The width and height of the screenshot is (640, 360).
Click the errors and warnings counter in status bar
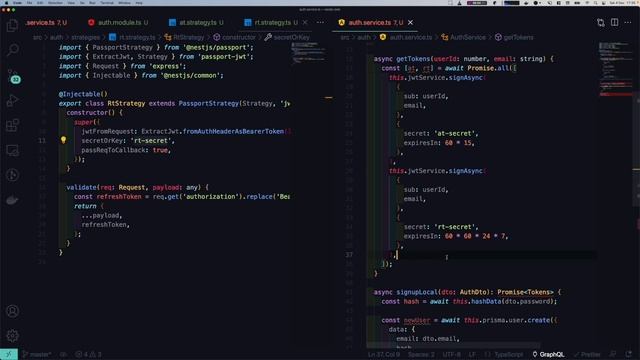click(x=88, y=354)
